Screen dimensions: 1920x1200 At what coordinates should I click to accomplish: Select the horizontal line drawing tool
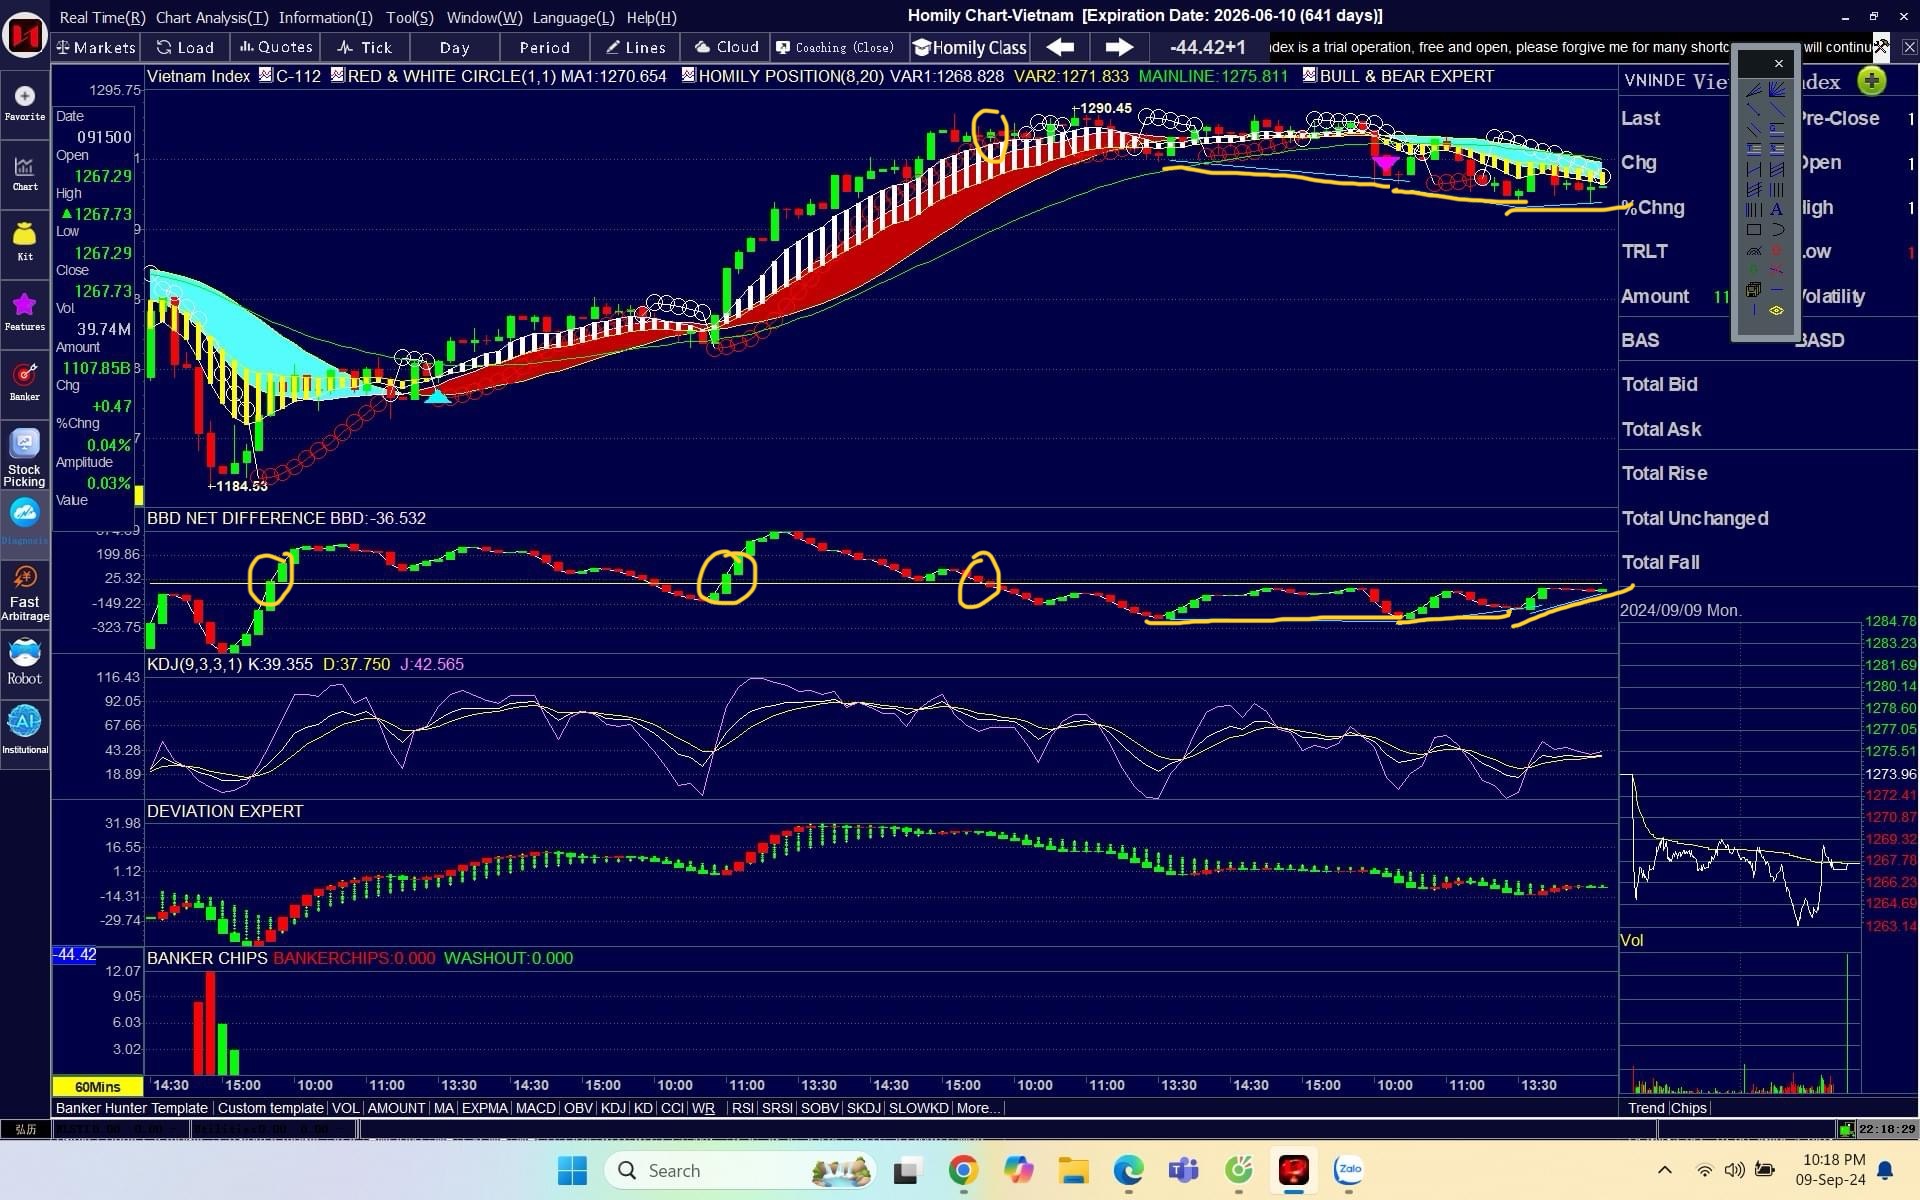1777,289
